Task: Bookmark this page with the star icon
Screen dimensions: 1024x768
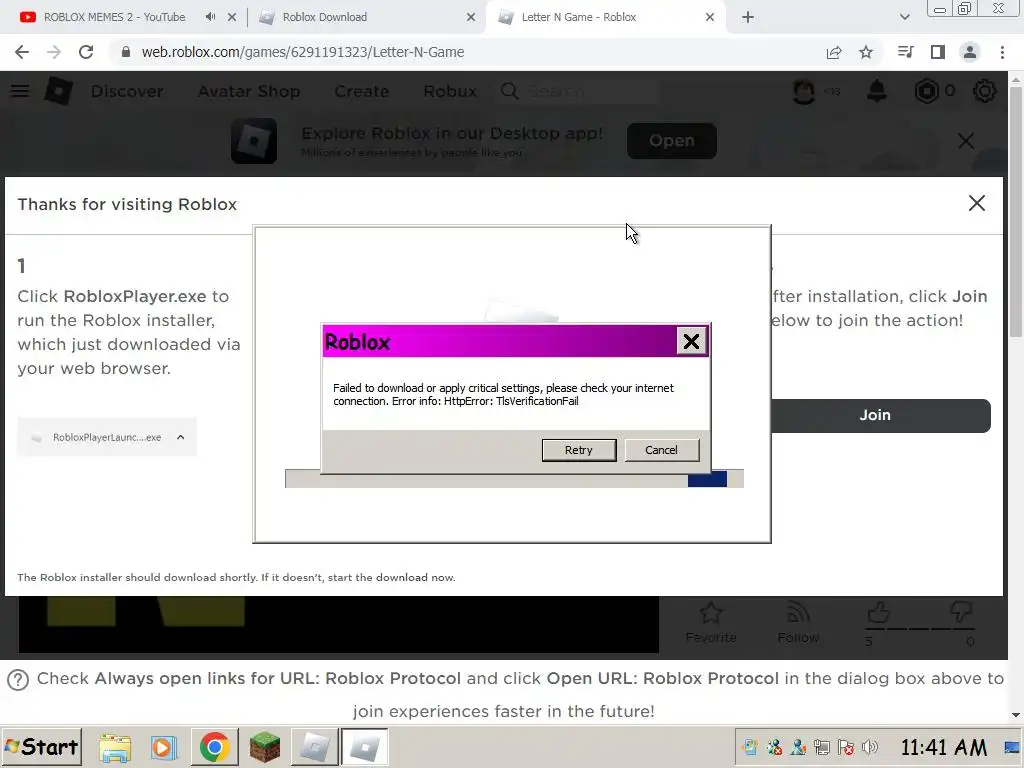Action: pyautogui.click(x=866, y=52)
